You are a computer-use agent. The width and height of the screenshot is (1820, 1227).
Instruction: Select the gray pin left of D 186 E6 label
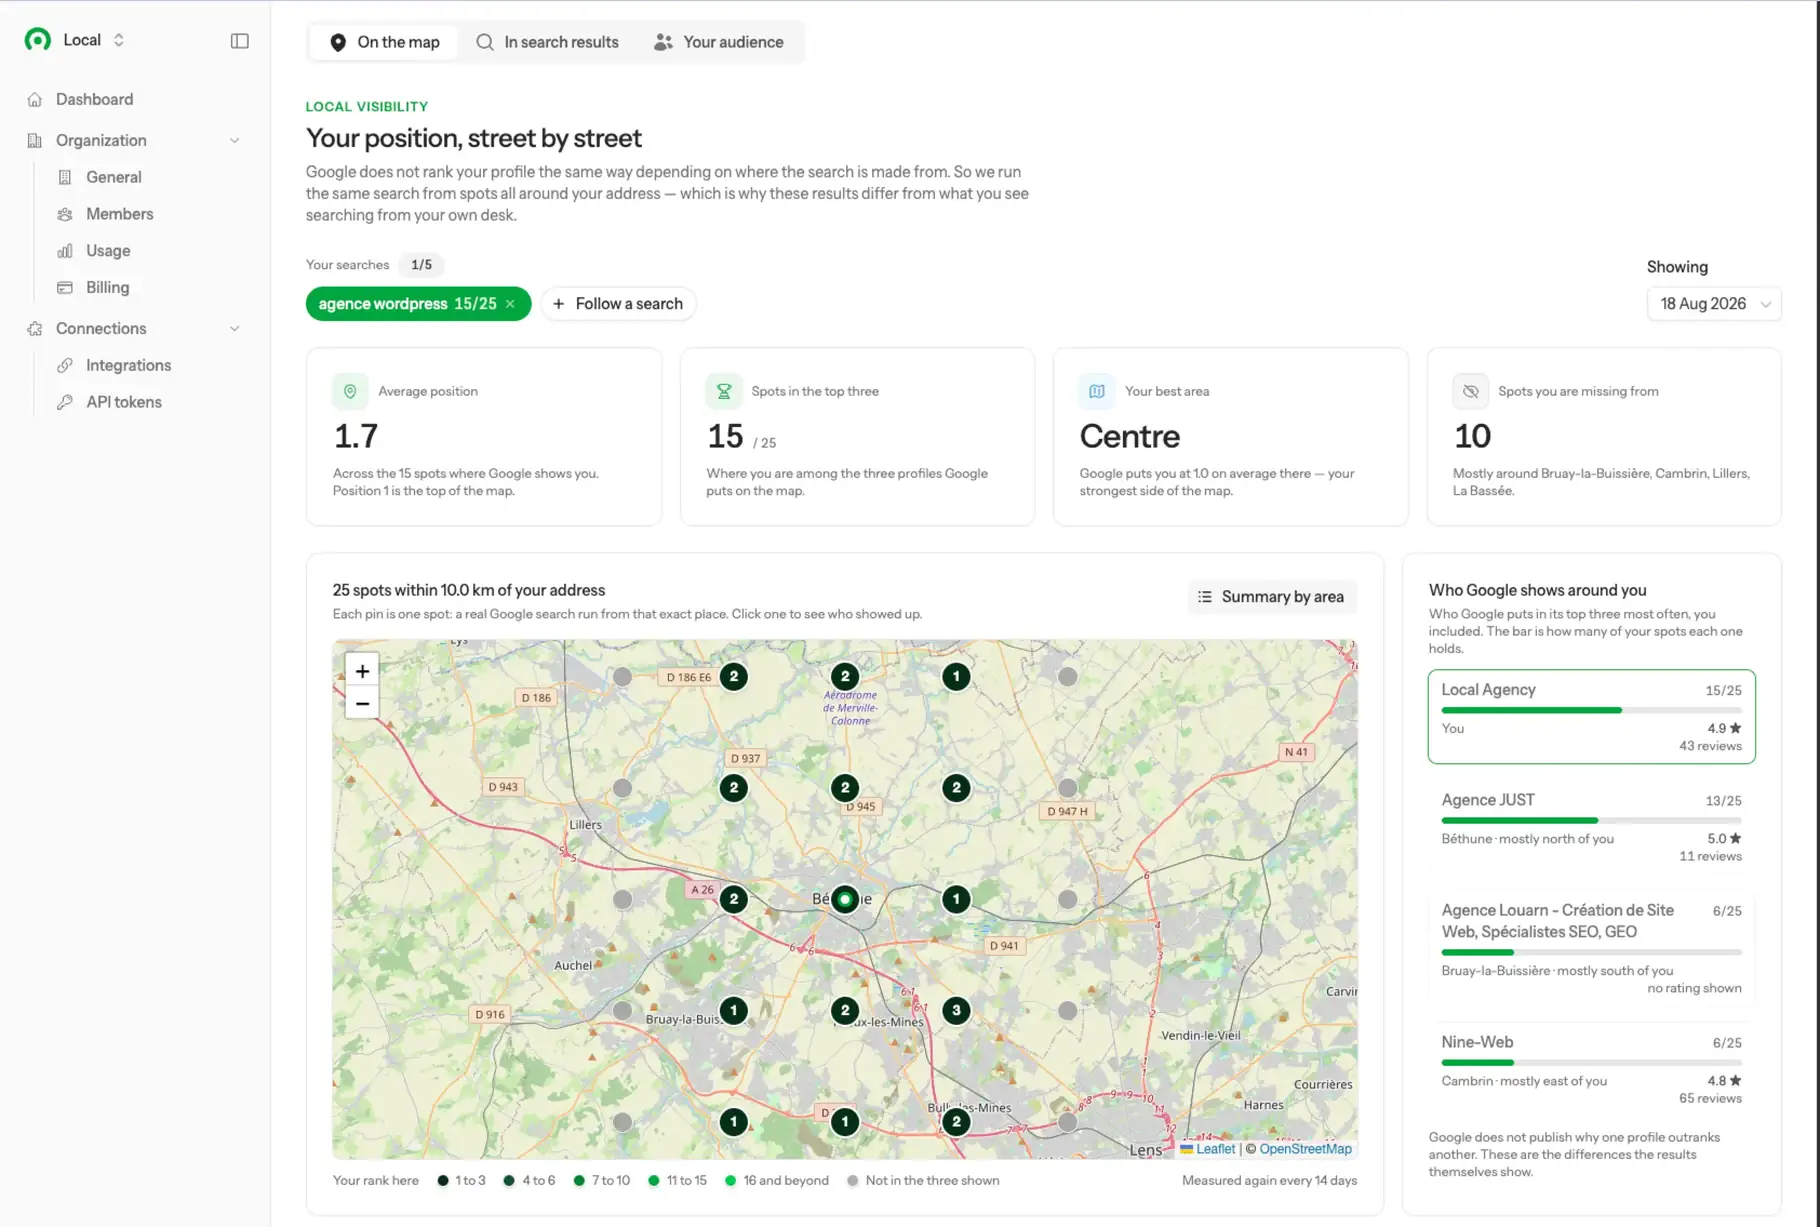(x=622, y=677)
